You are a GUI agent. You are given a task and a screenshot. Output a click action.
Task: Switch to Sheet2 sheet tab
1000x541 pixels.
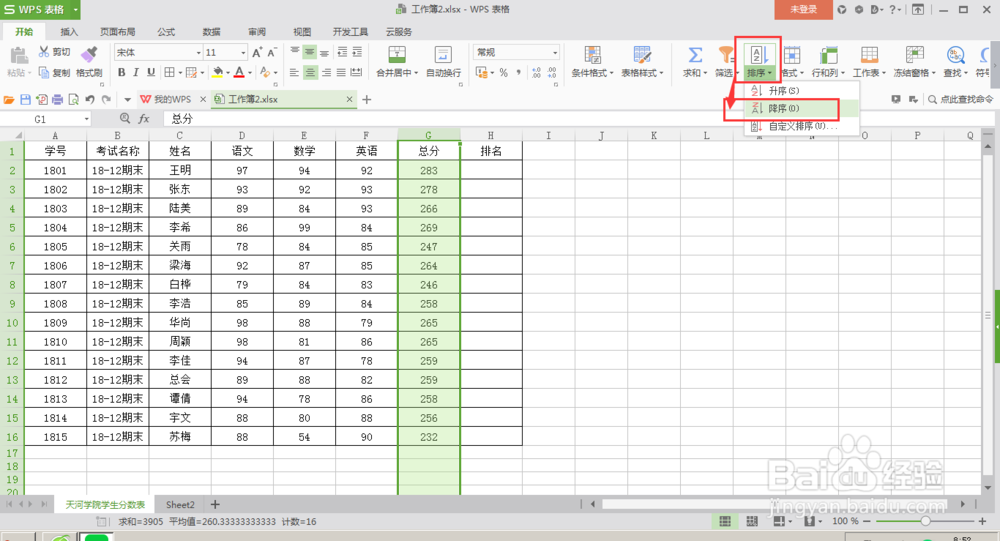tap(180, 505)
